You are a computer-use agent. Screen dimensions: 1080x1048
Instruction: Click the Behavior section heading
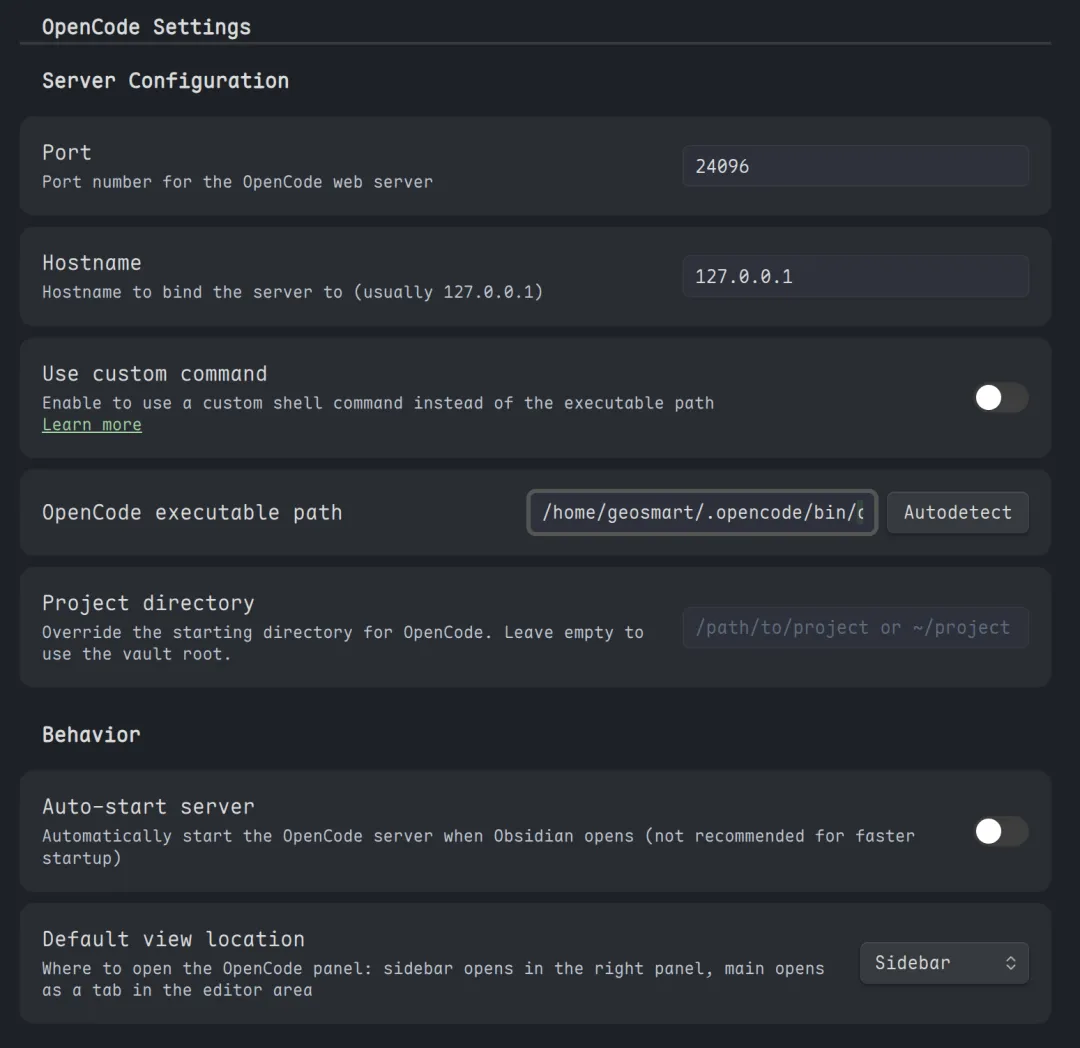(x=91, y=735)
